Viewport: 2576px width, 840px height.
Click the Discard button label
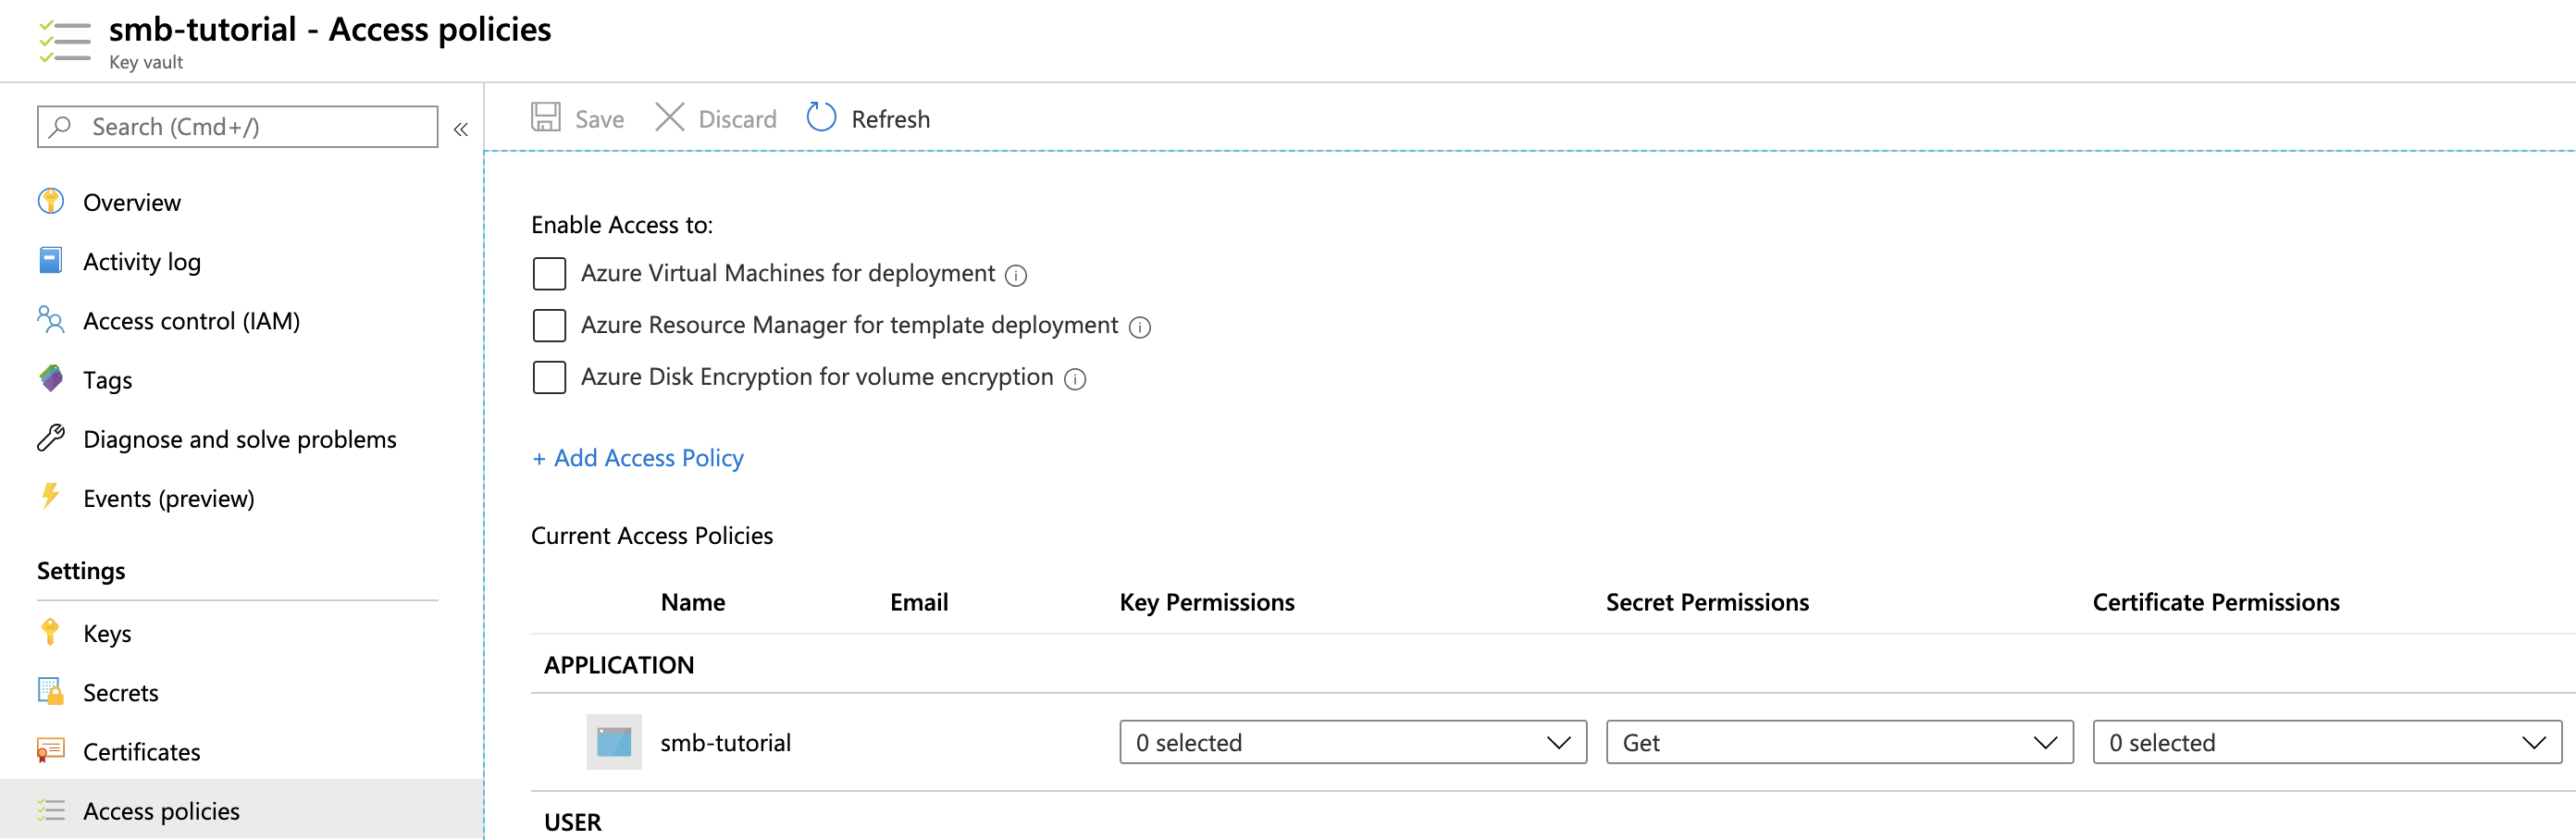pyautogui.click(x=737, y=119)
